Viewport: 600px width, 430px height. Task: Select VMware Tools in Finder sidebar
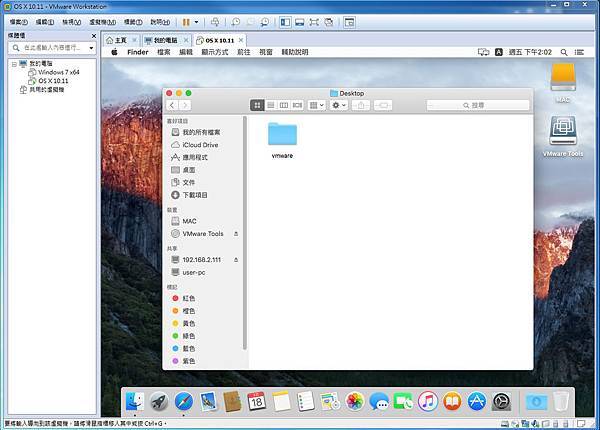coord(203,234)
